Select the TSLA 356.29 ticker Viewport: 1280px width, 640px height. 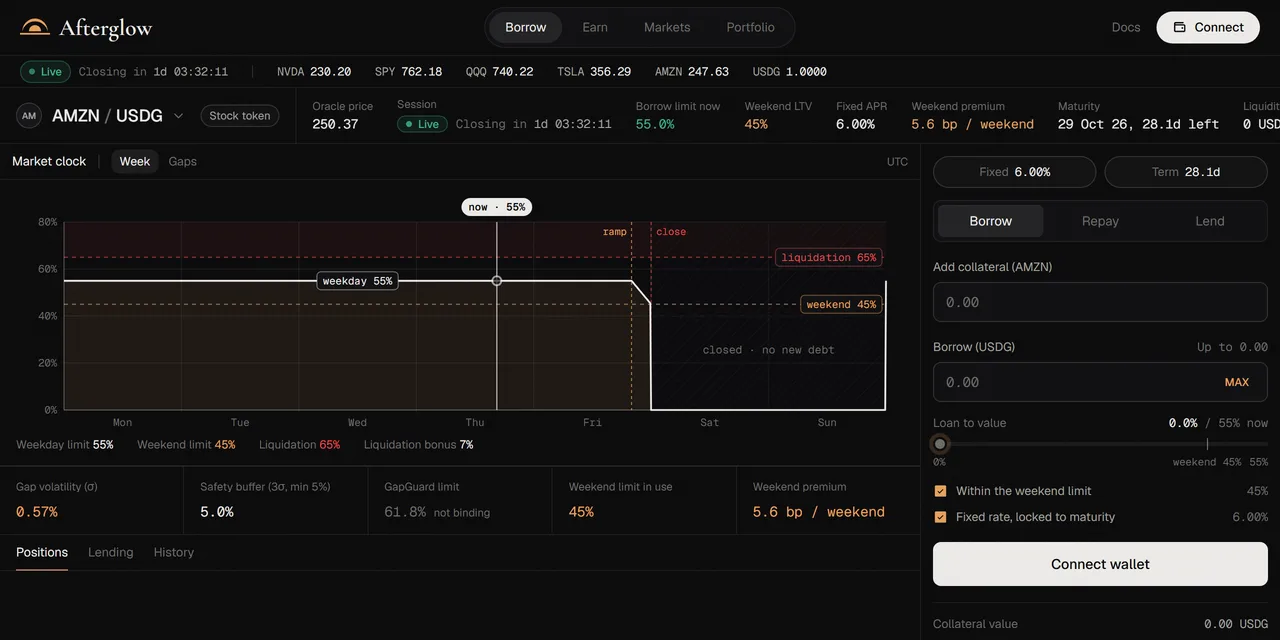[x=594, y=72]
